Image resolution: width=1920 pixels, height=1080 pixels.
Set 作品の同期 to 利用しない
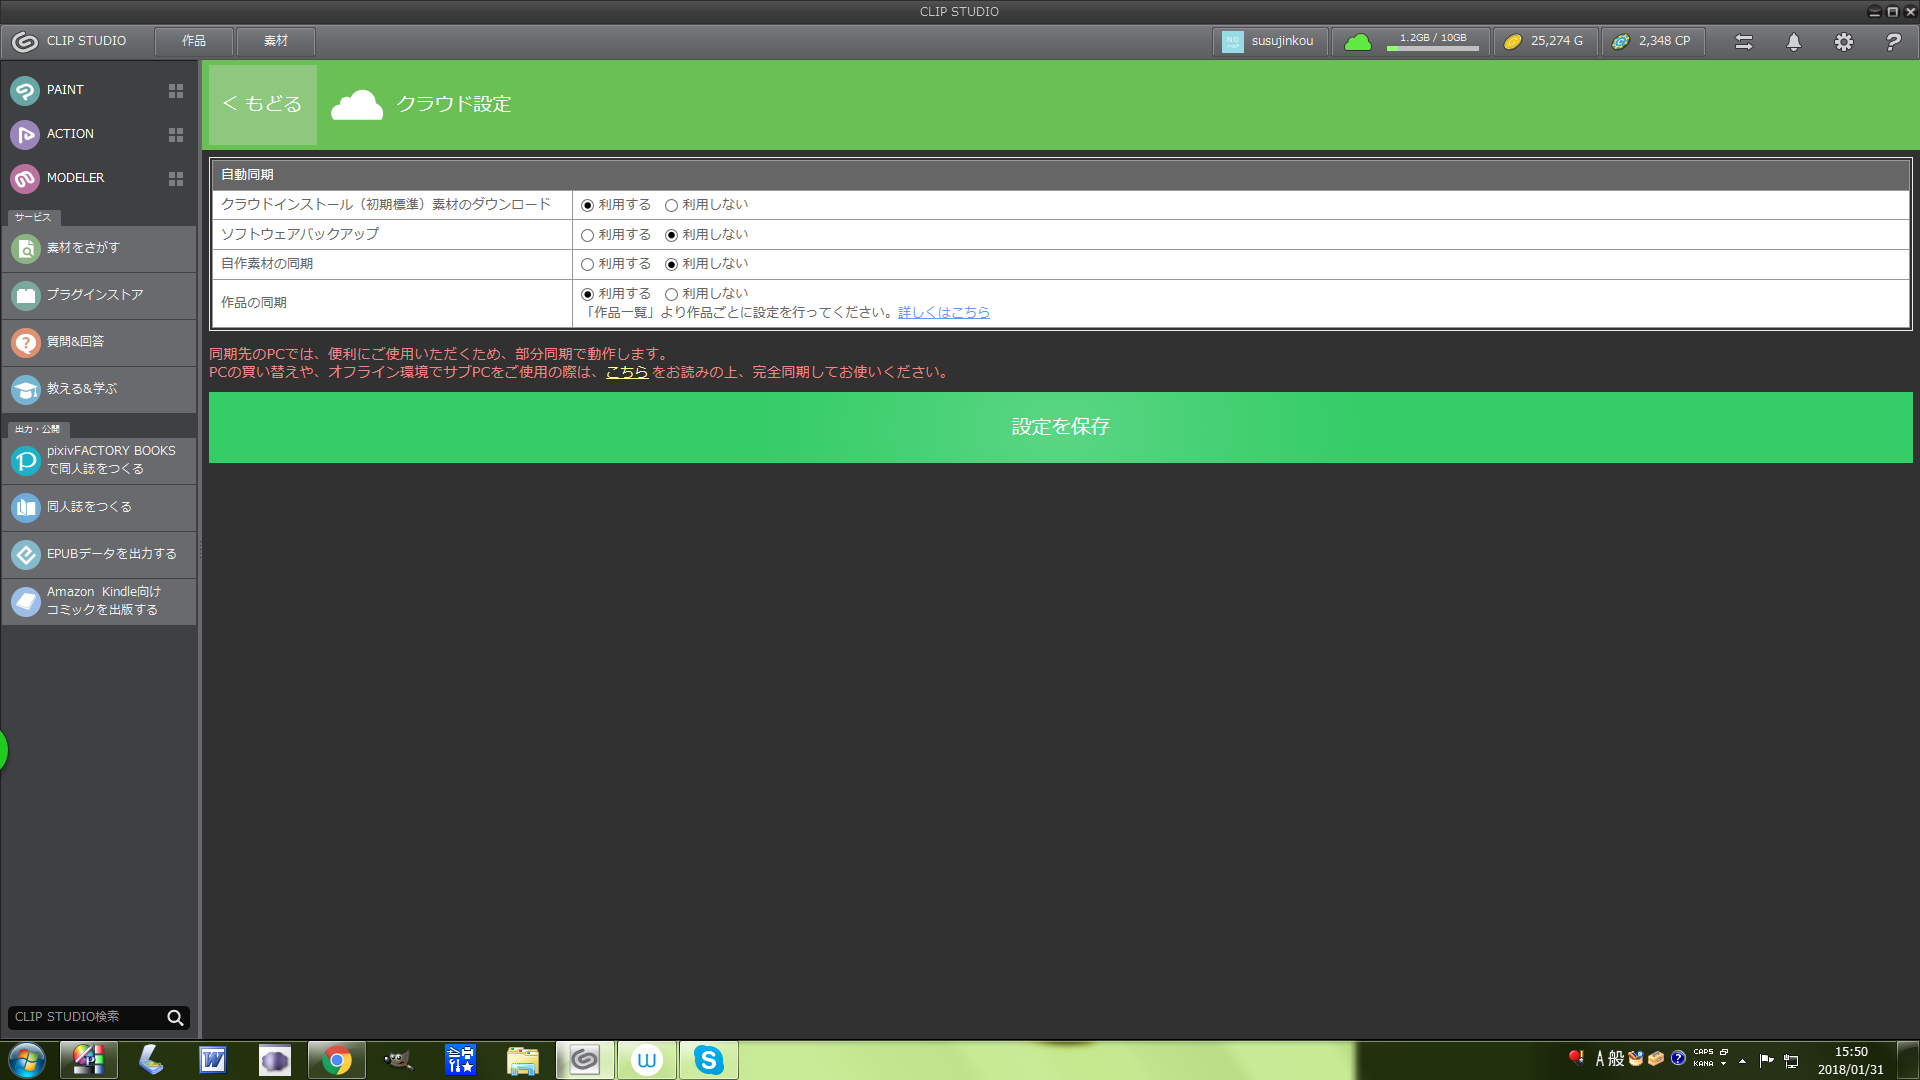tap(672, 294)
